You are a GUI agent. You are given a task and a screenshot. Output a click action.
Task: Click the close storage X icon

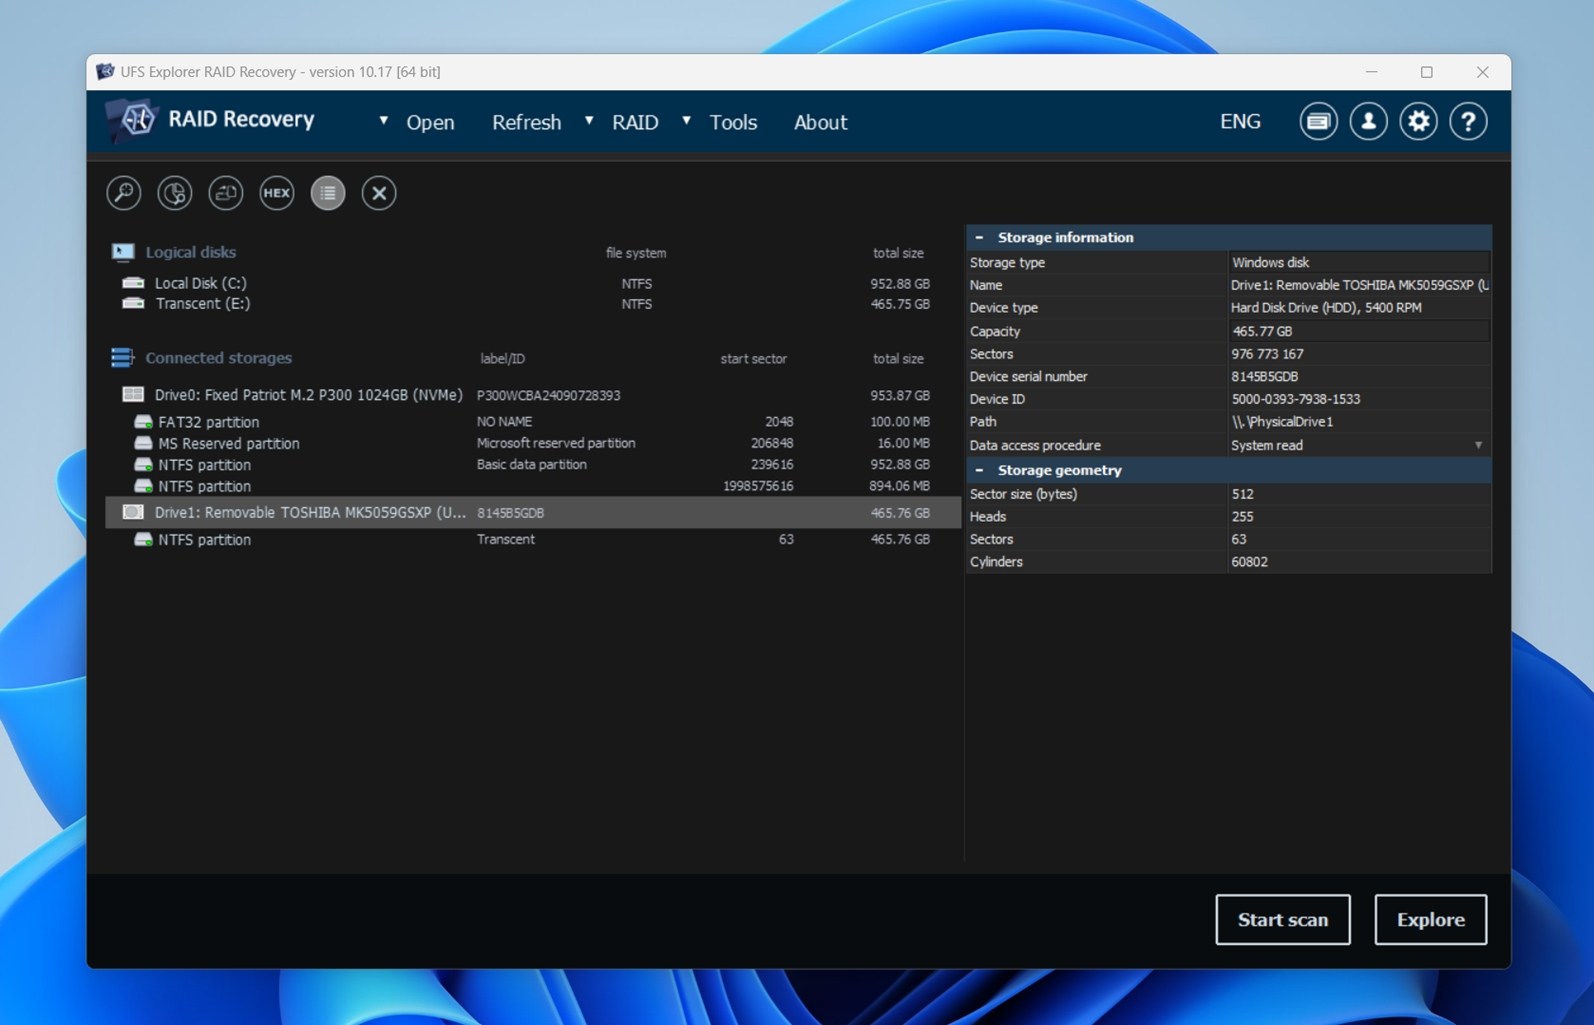pyautogui.click(x=379, y=193)
